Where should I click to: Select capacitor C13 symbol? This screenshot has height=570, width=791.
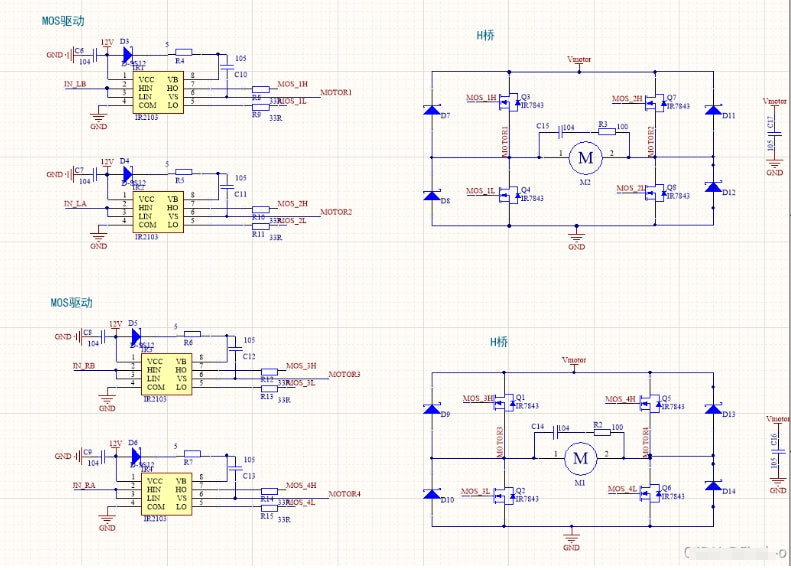(235, 468)
